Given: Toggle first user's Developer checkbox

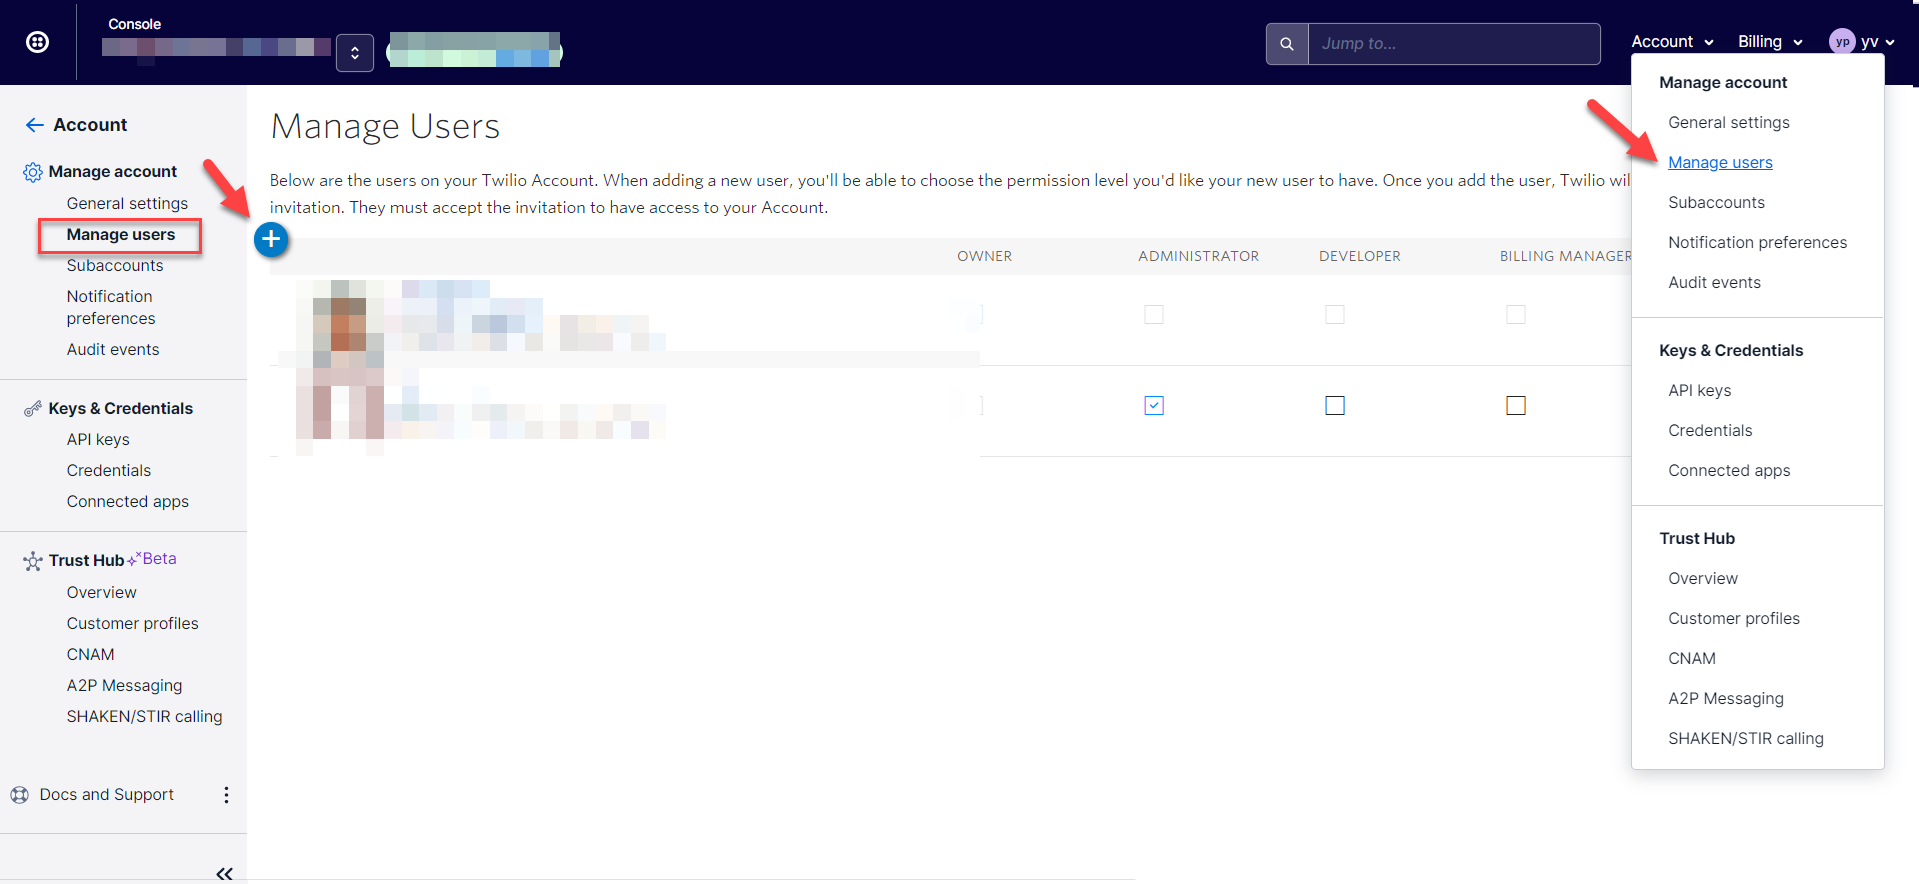Looking at the screenshot, I should pyautogui.click(x=1335, y=315).
